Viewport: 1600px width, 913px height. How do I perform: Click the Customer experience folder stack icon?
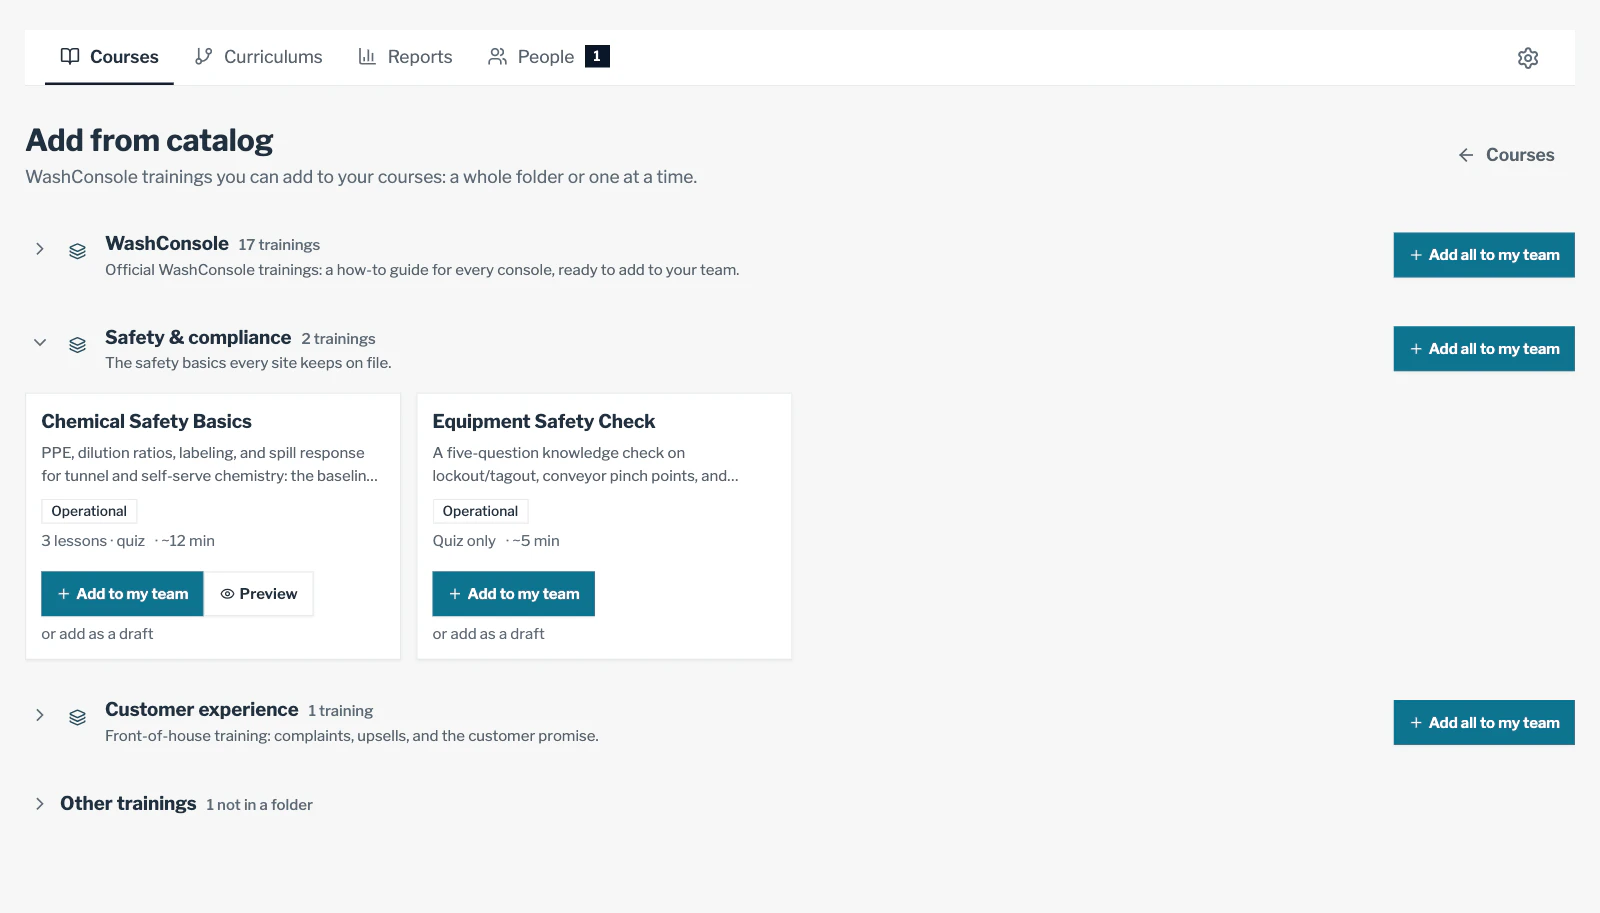point(77,717)
